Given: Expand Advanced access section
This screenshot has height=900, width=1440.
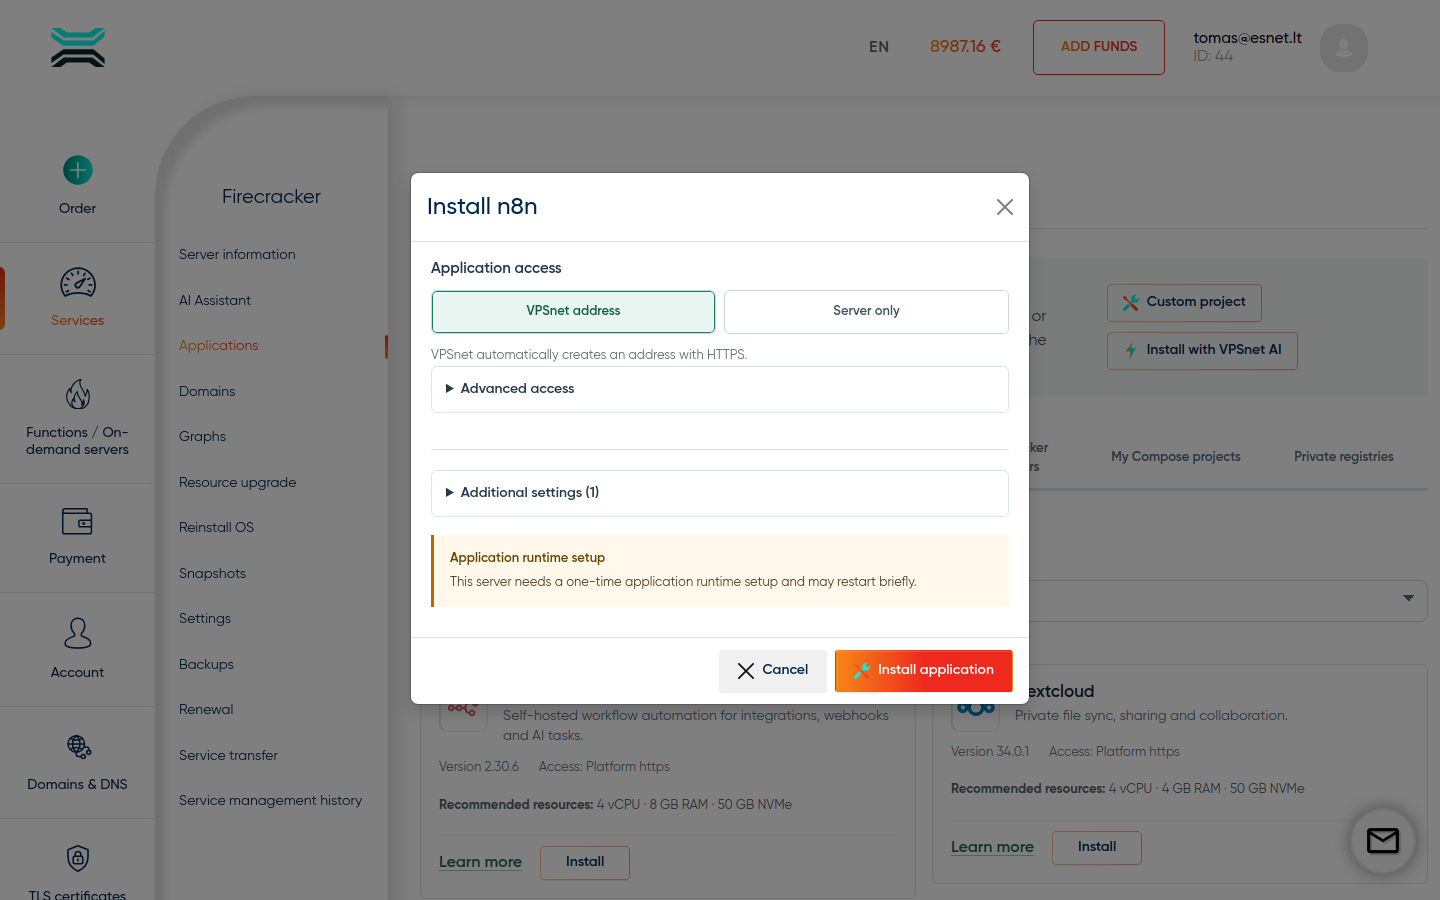Looking at the screenshot, I should point(720,389).
